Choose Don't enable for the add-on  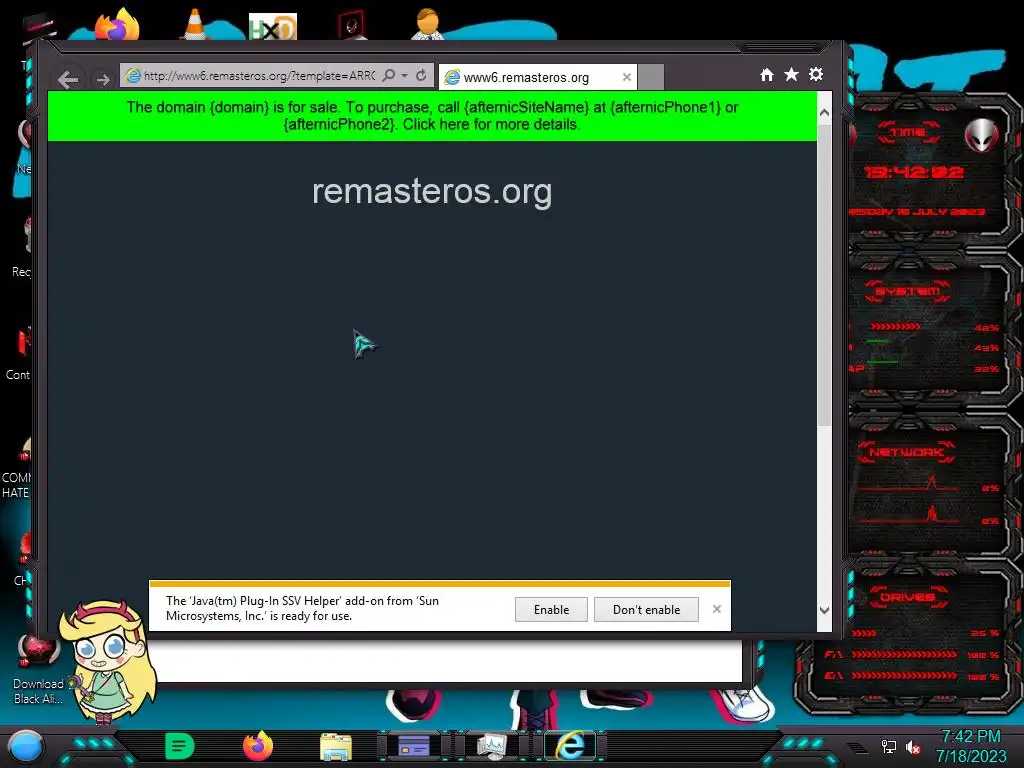646,609
